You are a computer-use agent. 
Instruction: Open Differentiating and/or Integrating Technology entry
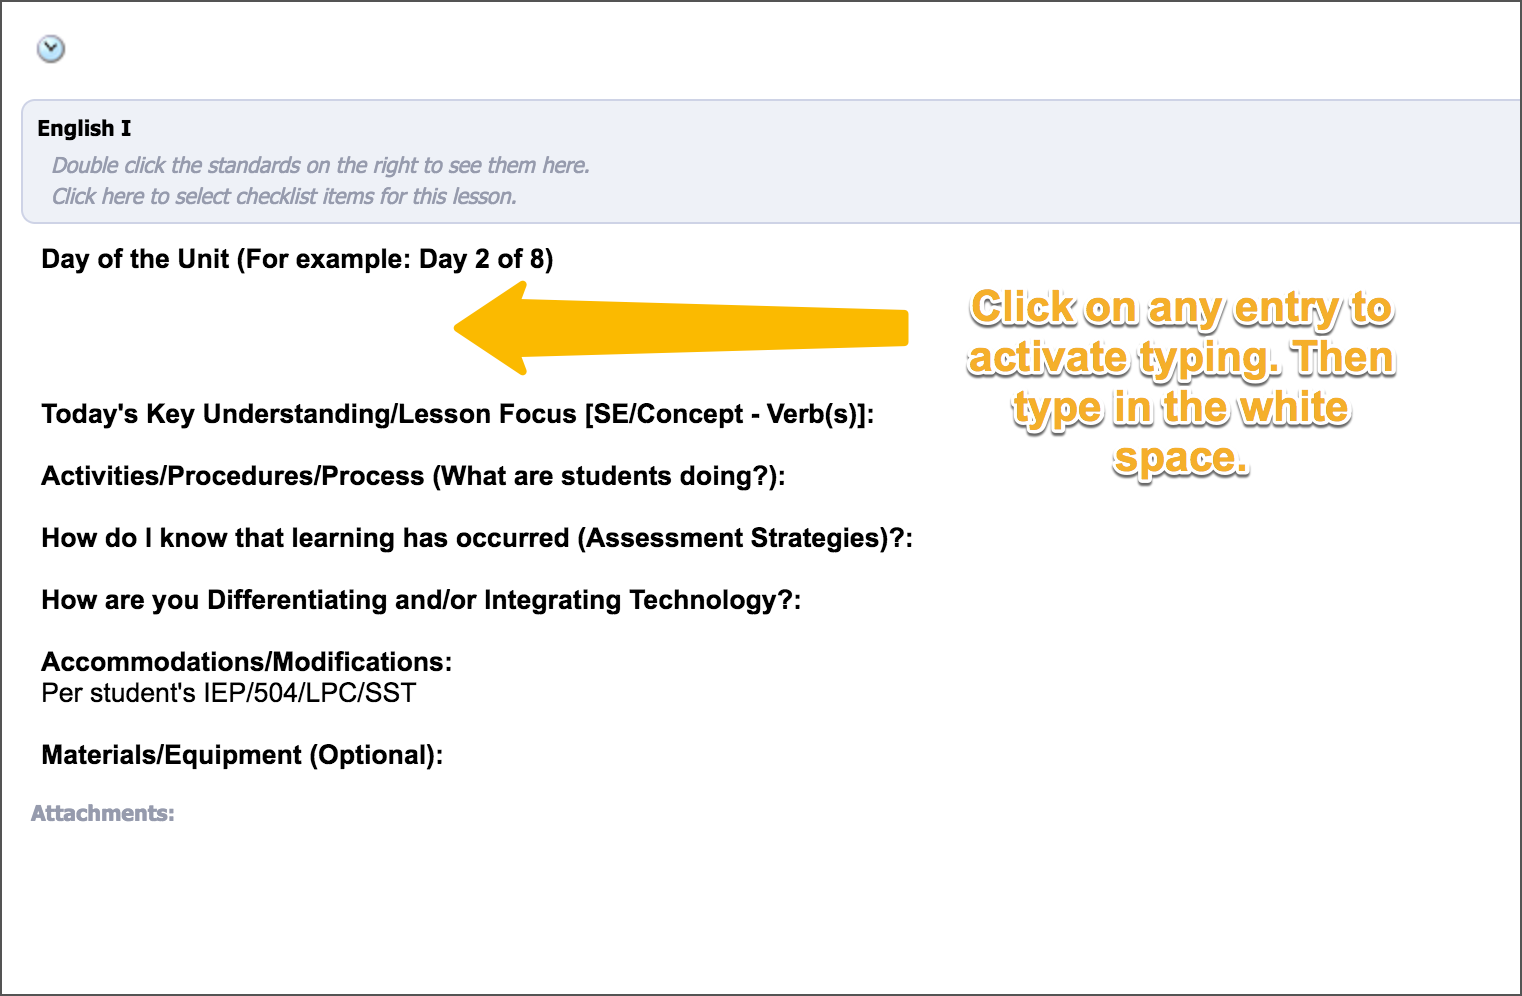tap(421, 600)
